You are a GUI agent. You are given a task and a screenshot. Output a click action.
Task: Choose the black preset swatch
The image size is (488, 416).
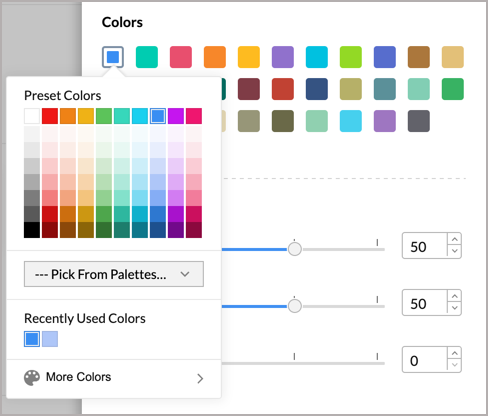32,230
